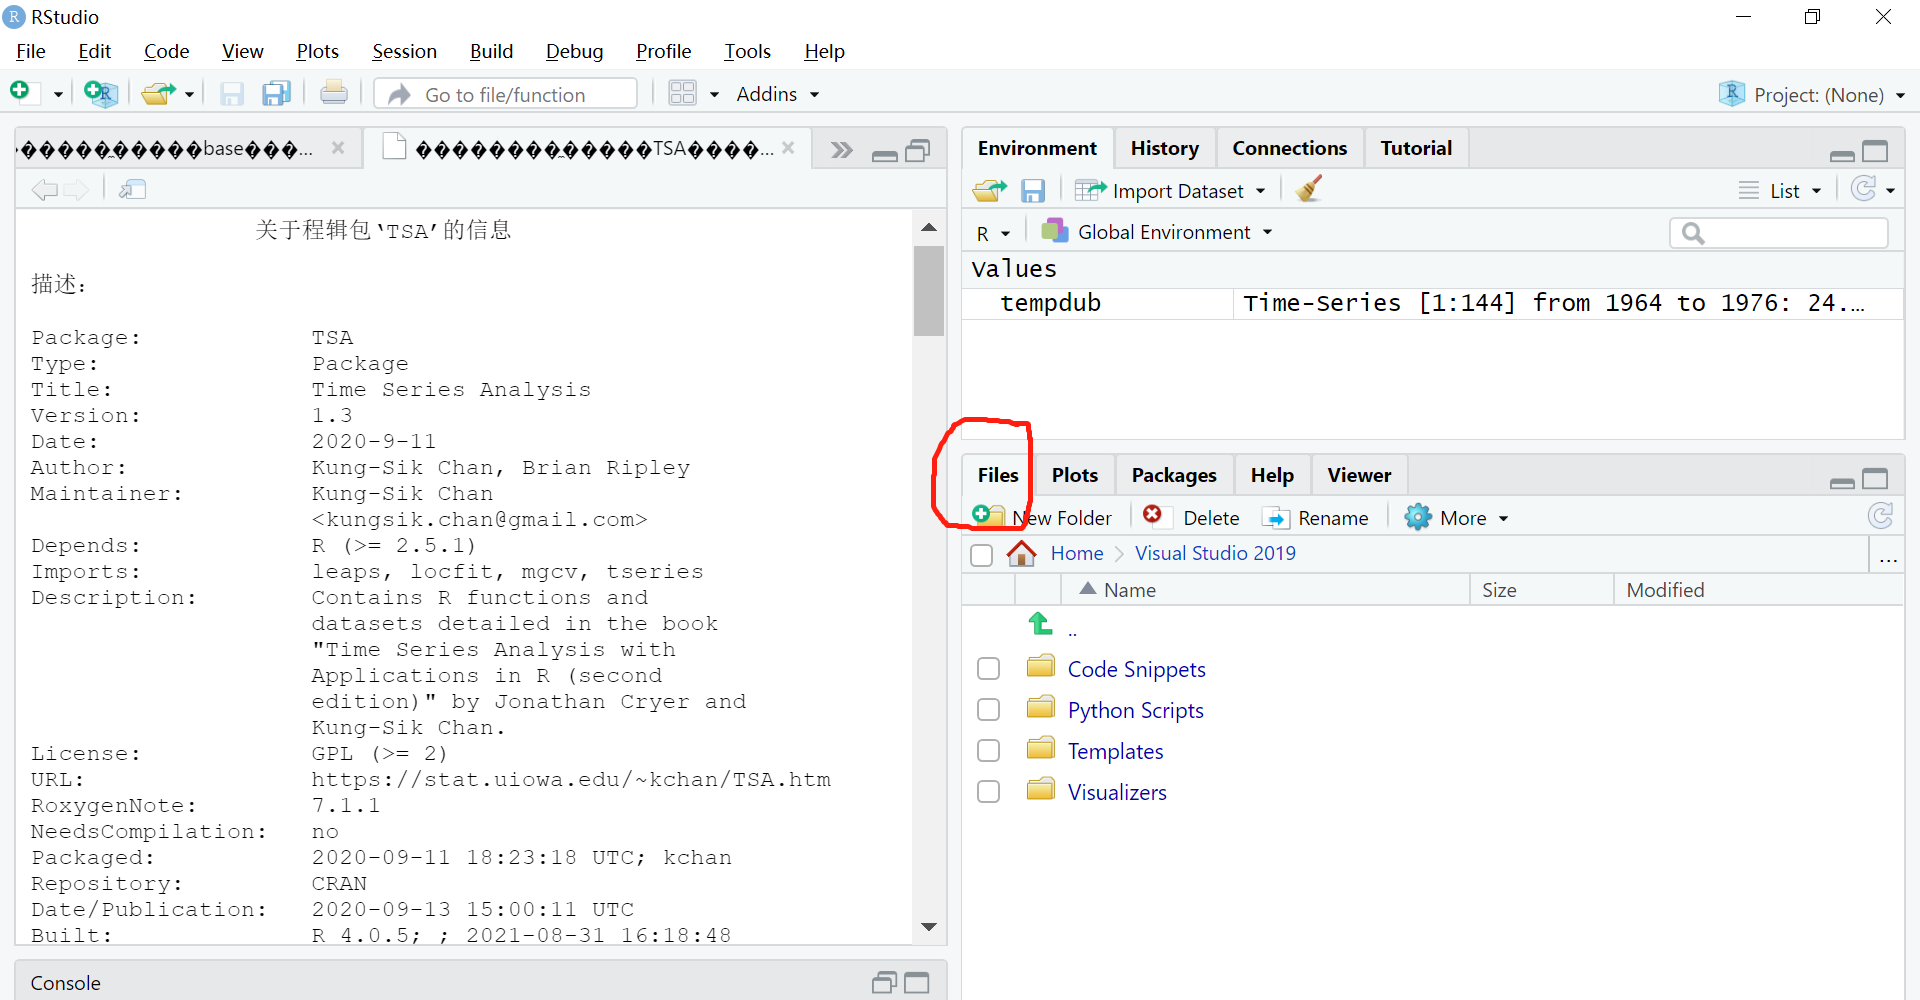
Task: Click the Home breadcrumb link
Action: pos(1077,553)
